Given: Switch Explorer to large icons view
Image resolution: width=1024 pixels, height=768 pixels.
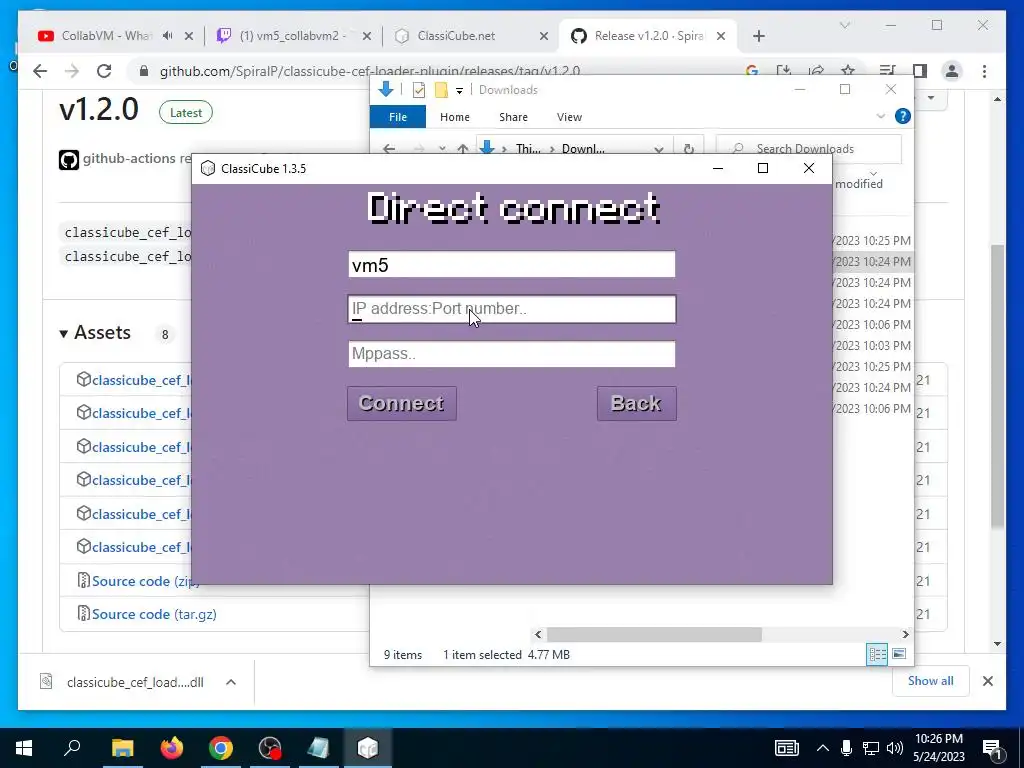Looking at the screenshot, I should pos(899,654).
